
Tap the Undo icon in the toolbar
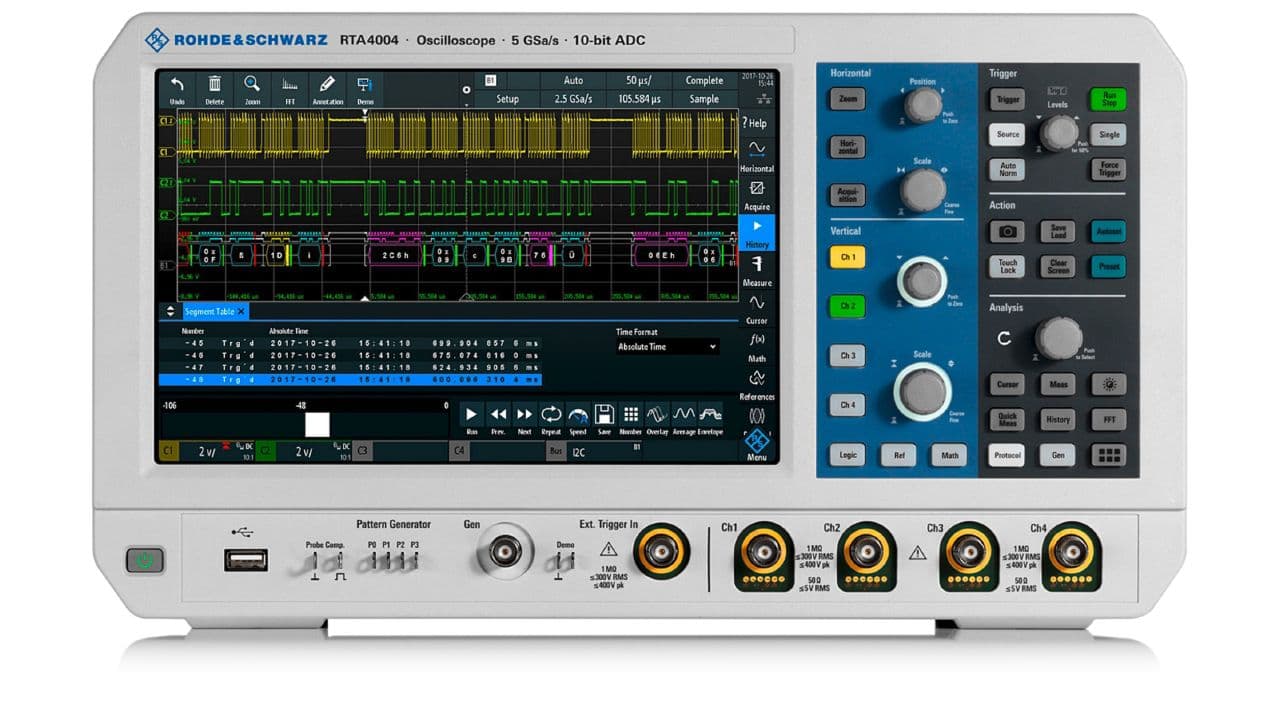(177, 89)
